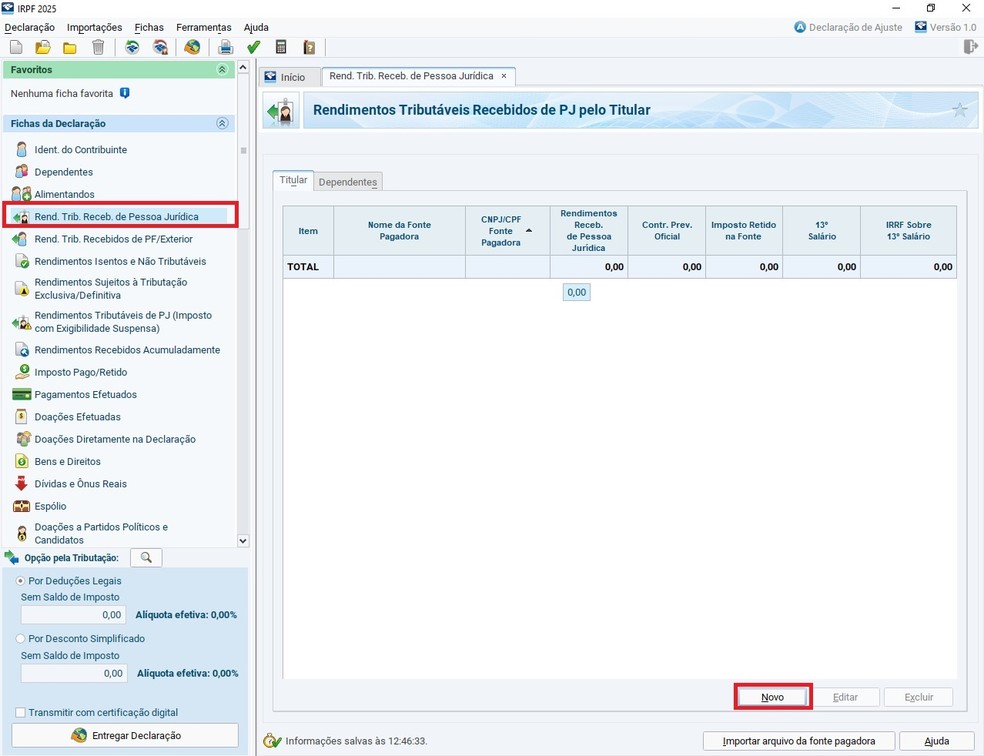
Task: Select Por Desconto Simplificado radio option
Action: (21, 639)
